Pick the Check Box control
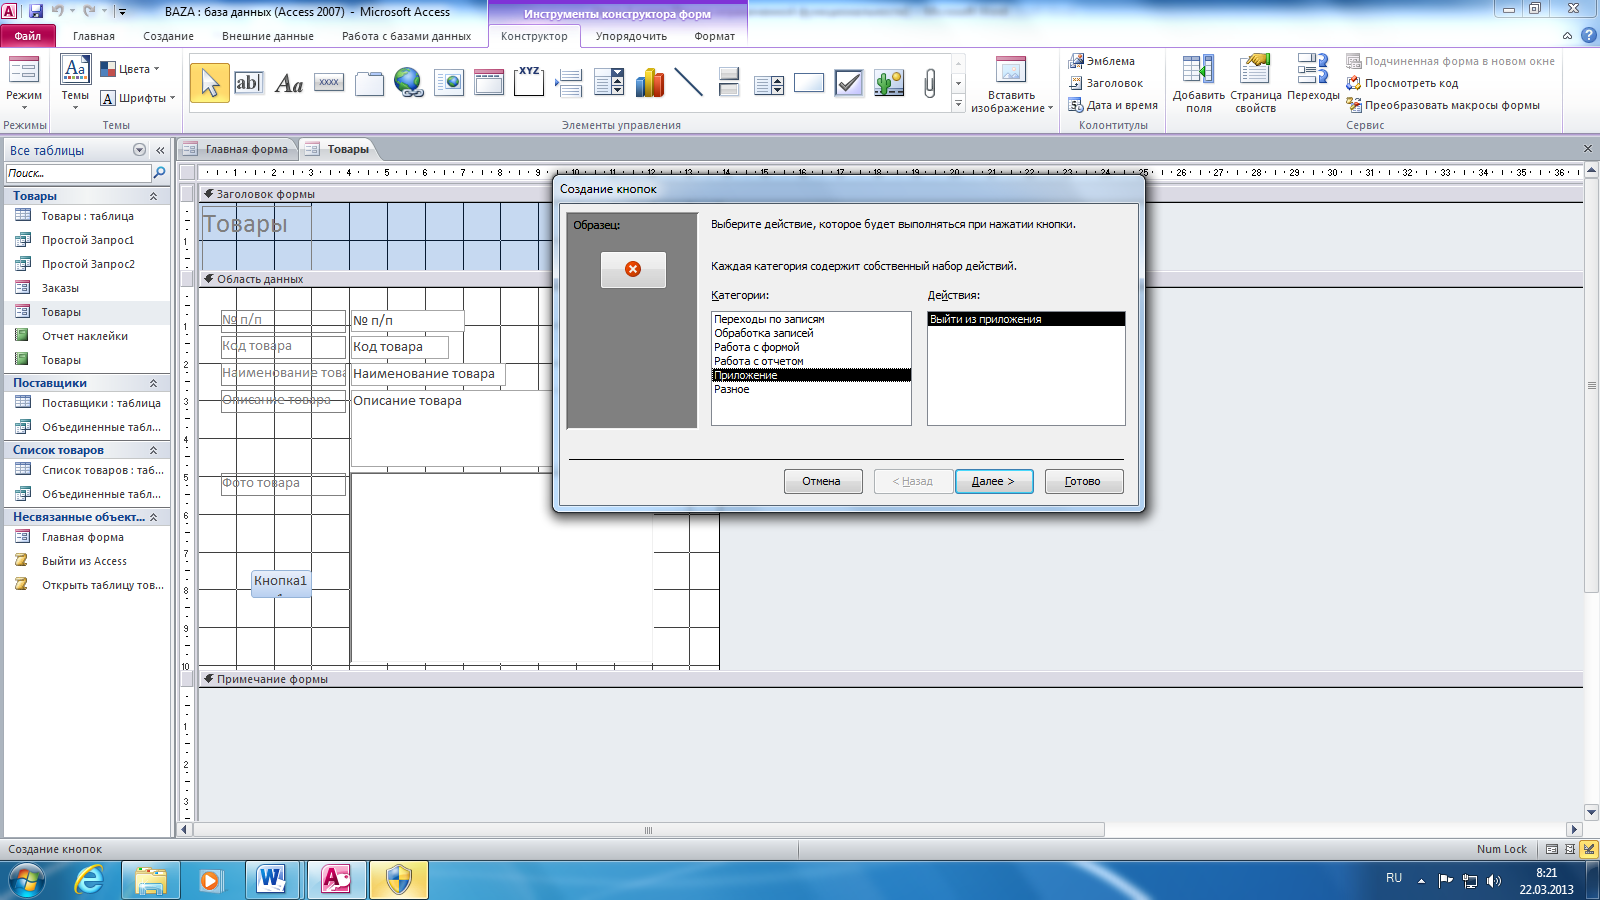The height and width of the screenshot is (900, 1600). pos(849,83)
